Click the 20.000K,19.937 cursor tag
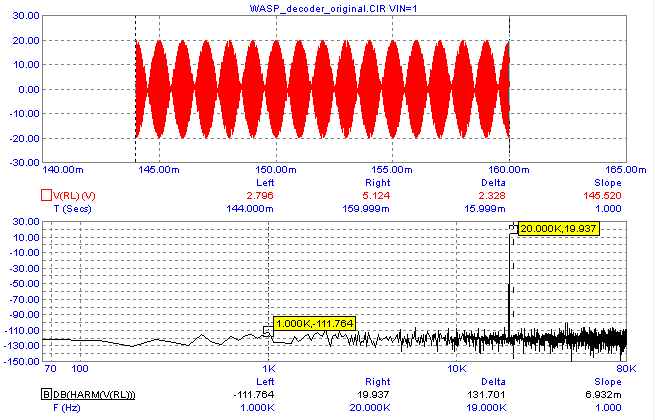This screenshot has width=655, height=420. pyautogui.click(x=559, y=229)
